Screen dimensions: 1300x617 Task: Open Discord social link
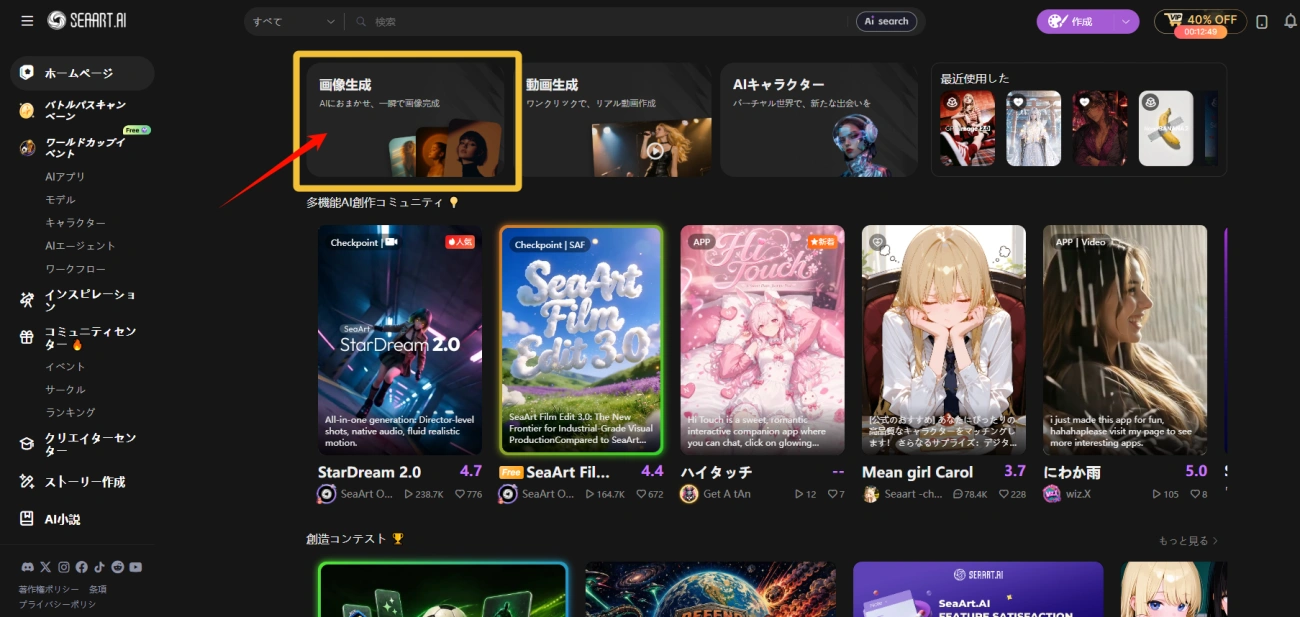(x=27, y=567)
